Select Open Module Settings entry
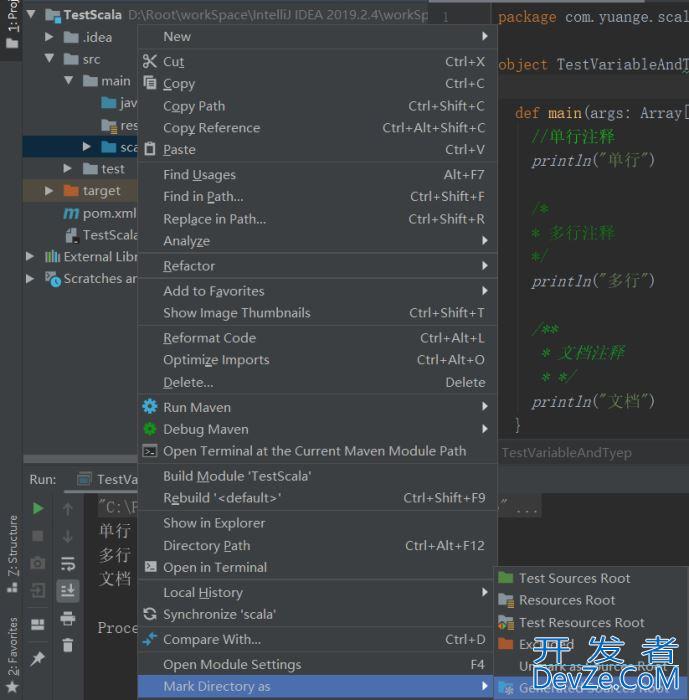This screenshot has width=689, height=700. (x=316, y=664)
